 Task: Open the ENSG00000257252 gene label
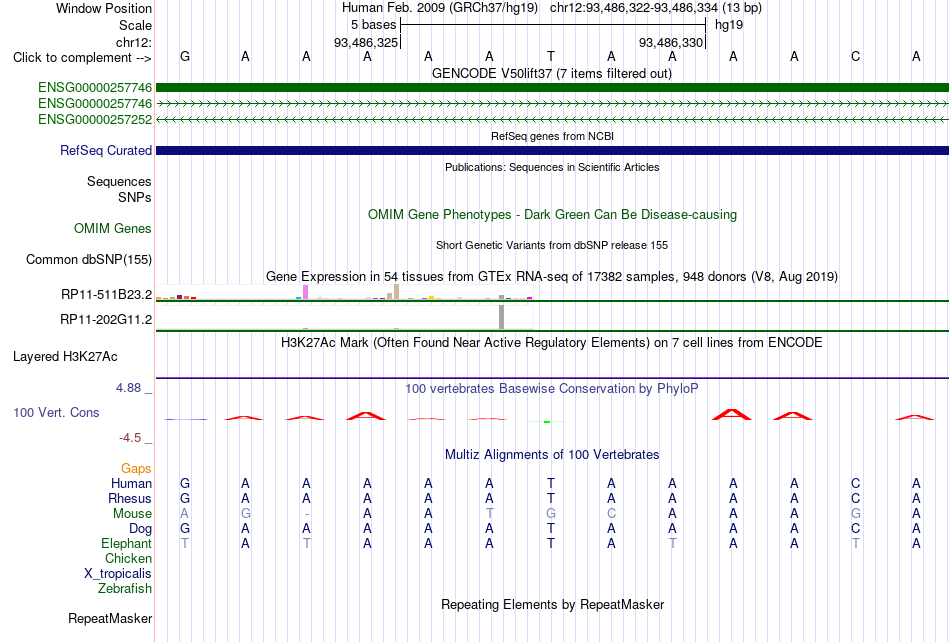(95, 119)
